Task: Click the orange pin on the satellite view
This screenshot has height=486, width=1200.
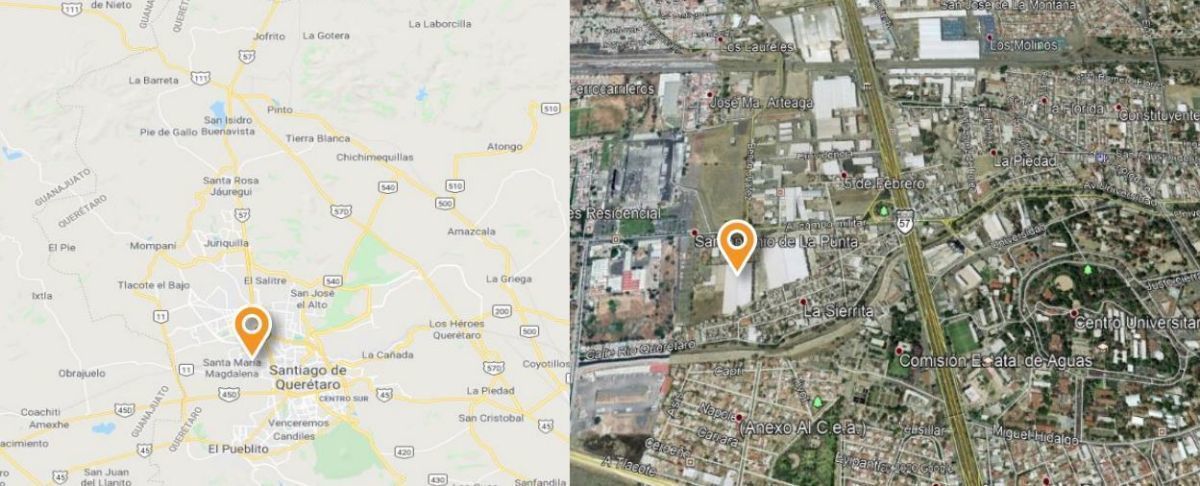Action: coord(738,246)
